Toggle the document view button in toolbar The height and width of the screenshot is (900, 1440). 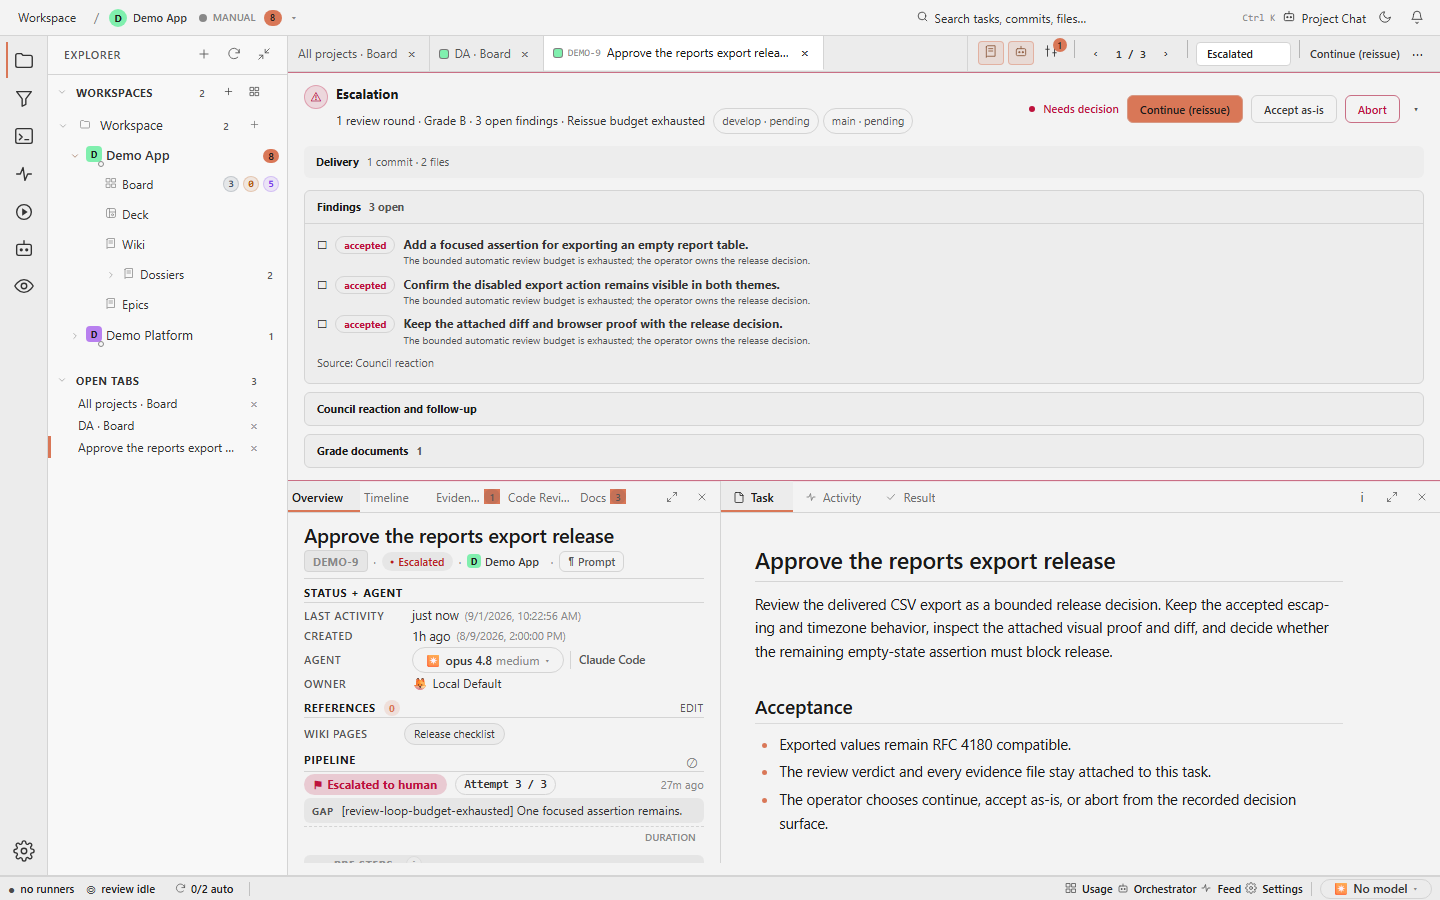[x=990, y=53]
